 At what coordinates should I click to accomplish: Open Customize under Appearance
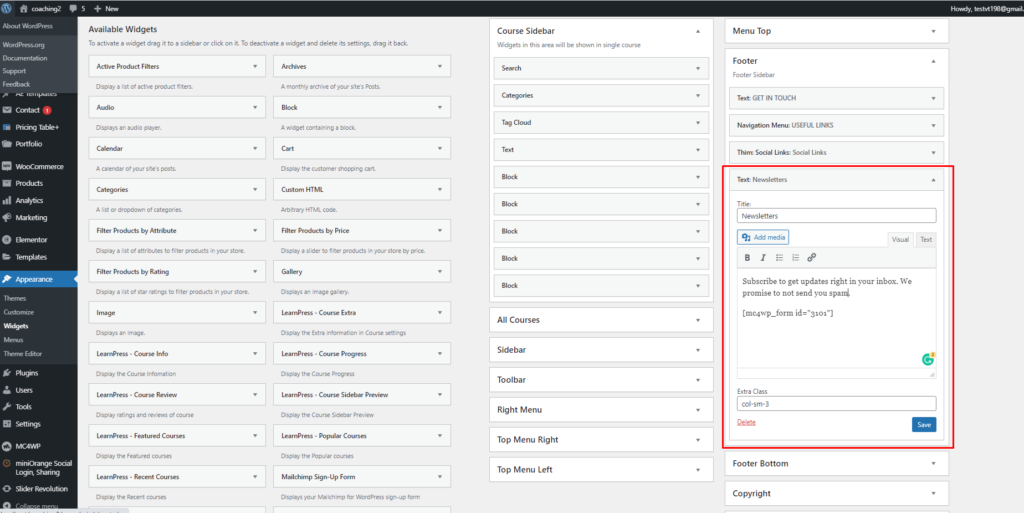click(19, 312)
